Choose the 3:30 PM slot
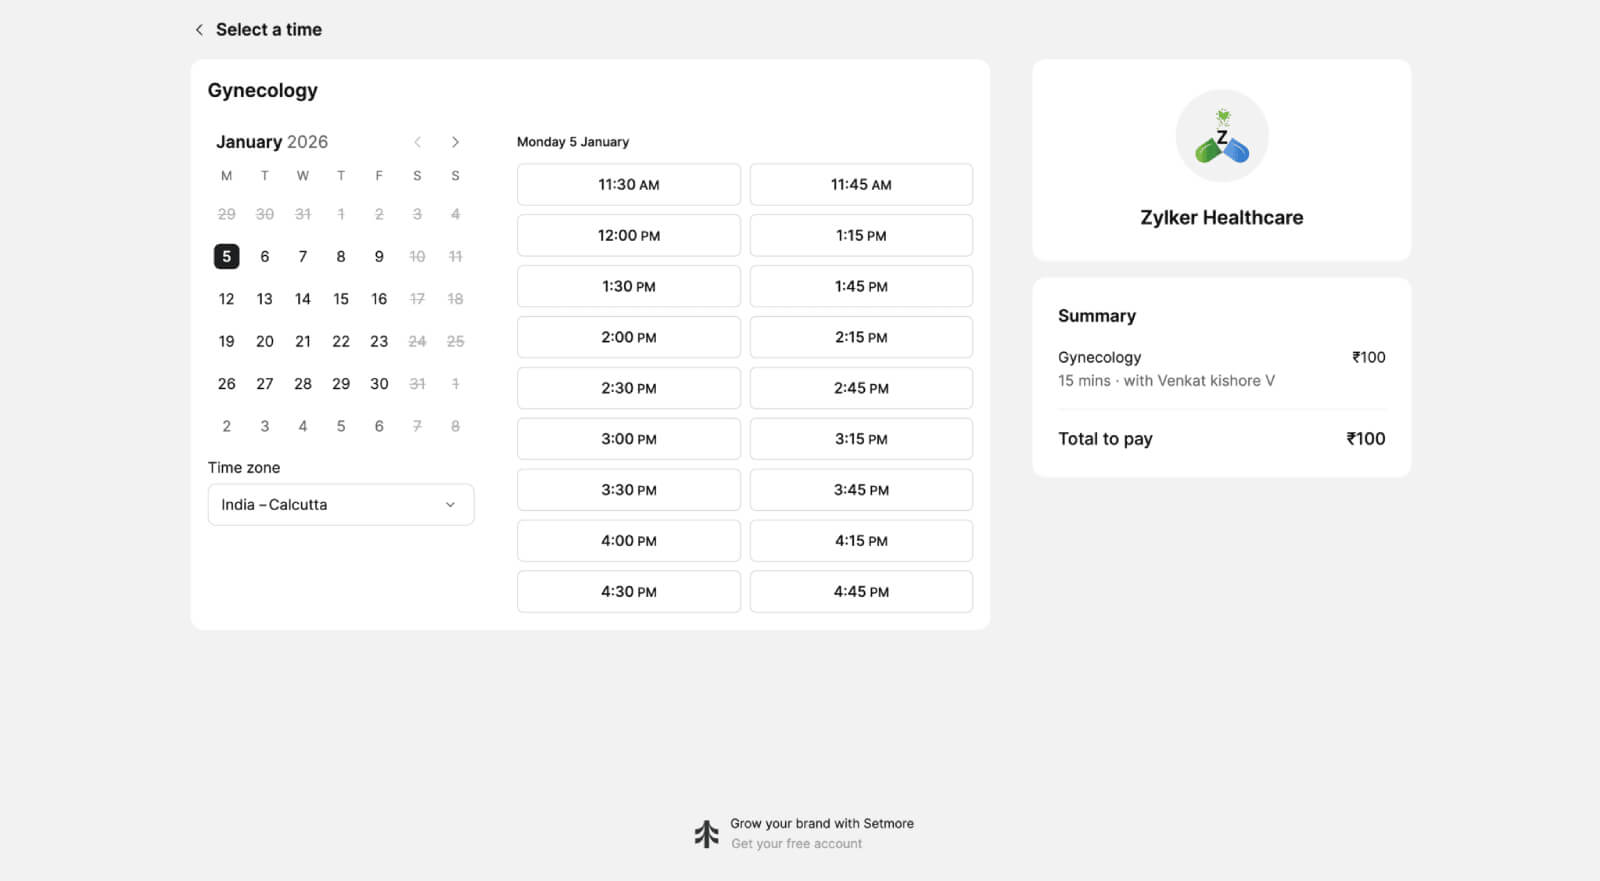This screenshot has width=1600, height=881. (629, 490)
